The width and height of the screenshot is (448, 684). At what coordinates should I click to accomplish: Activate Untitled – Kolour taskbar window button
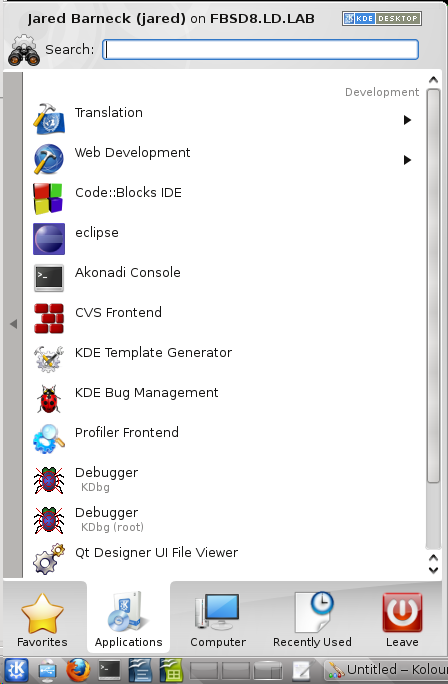click(x=386, y=670)
